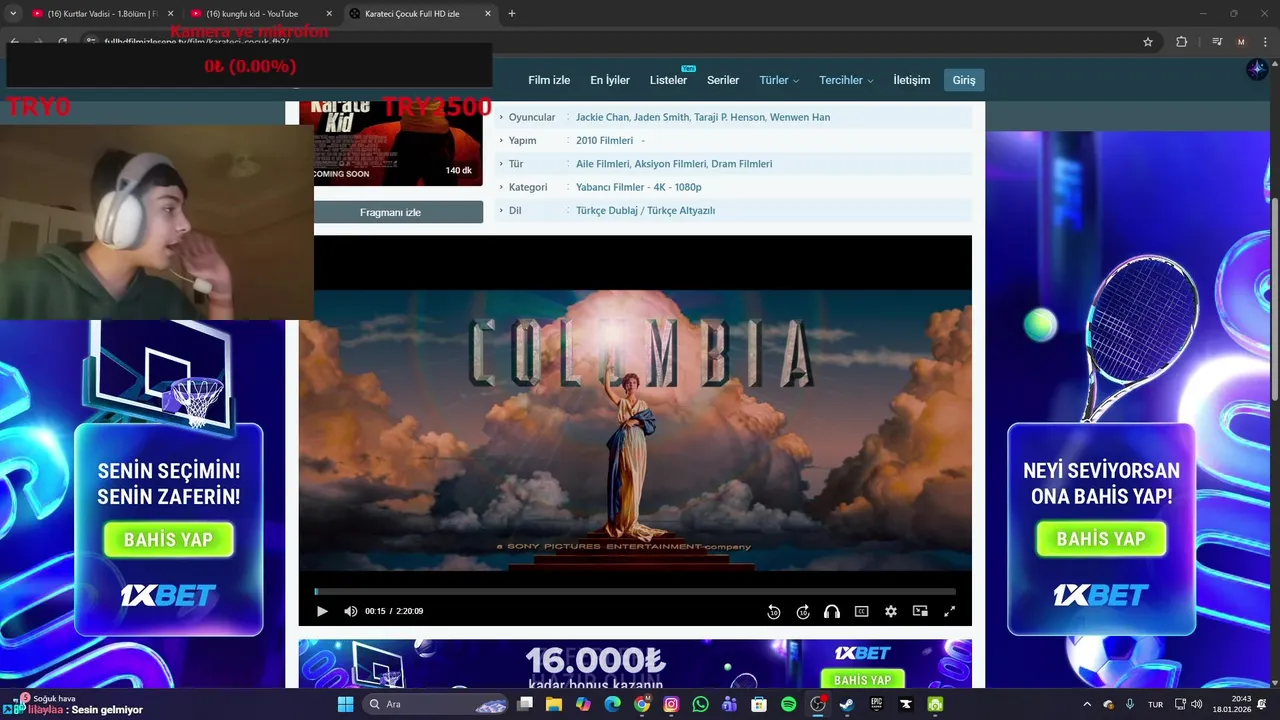Screen dimensions: 1280x720
Task: Open video player settings gear
Action: click(891, 612)
